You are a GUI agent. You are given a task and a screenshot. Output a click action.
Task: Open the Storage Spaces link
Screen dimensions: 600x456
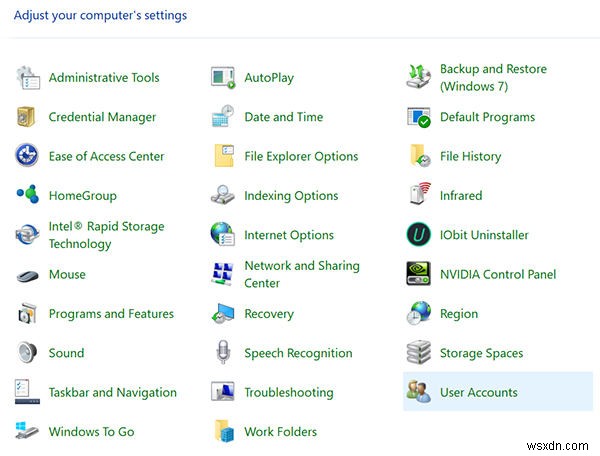[482, 353]
